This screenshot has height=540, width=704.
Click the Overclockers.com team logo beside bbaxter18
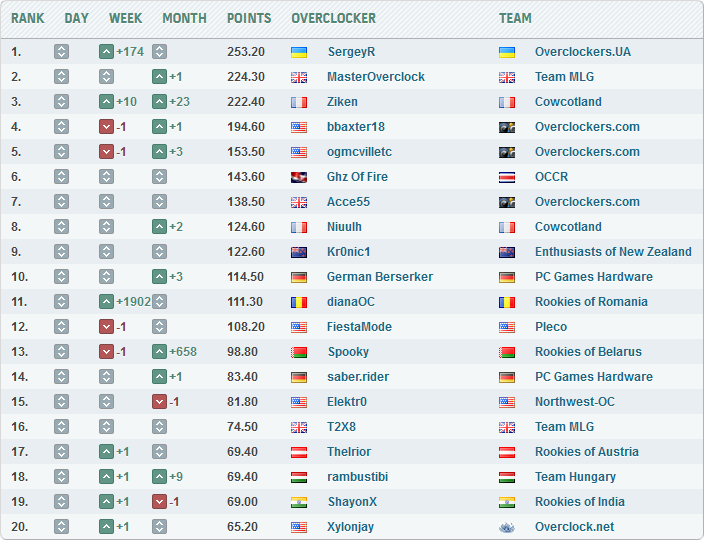[x=507, y=127]
